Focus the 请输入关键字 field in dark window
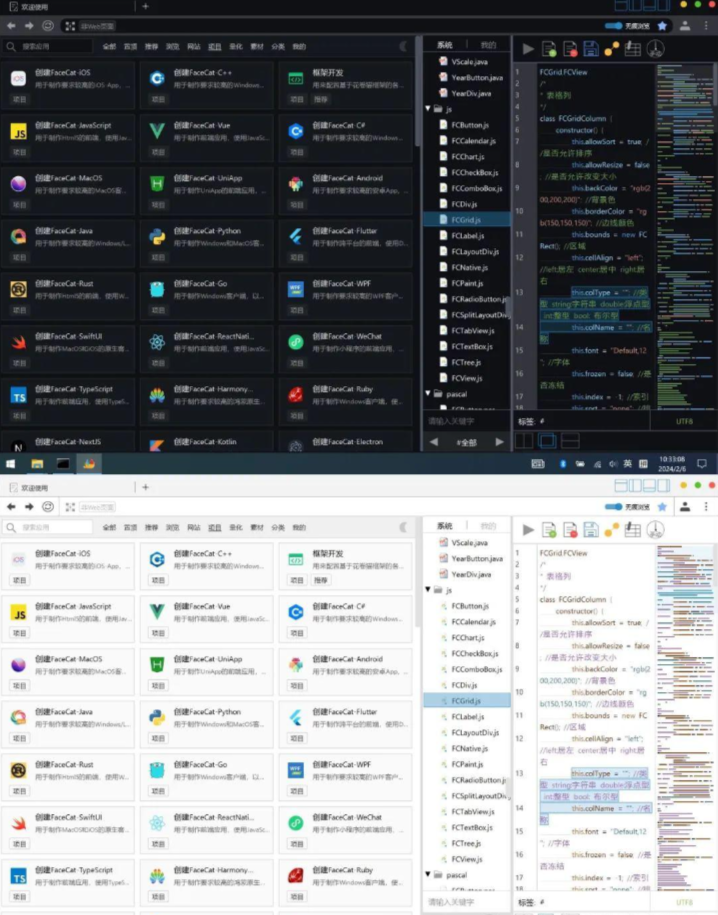This screenshot has width=718, height=915. click(466, 421)
